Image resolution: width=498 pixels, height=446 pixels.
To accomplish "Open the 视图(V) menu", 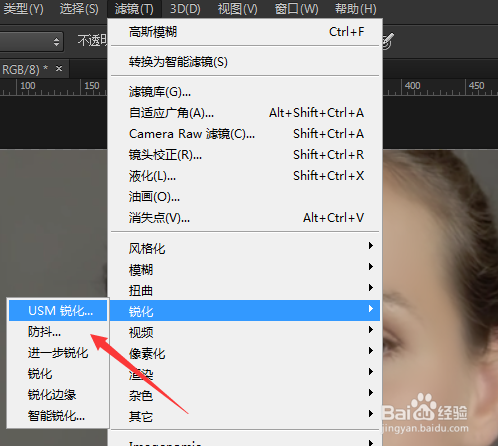I will [237, 9].
